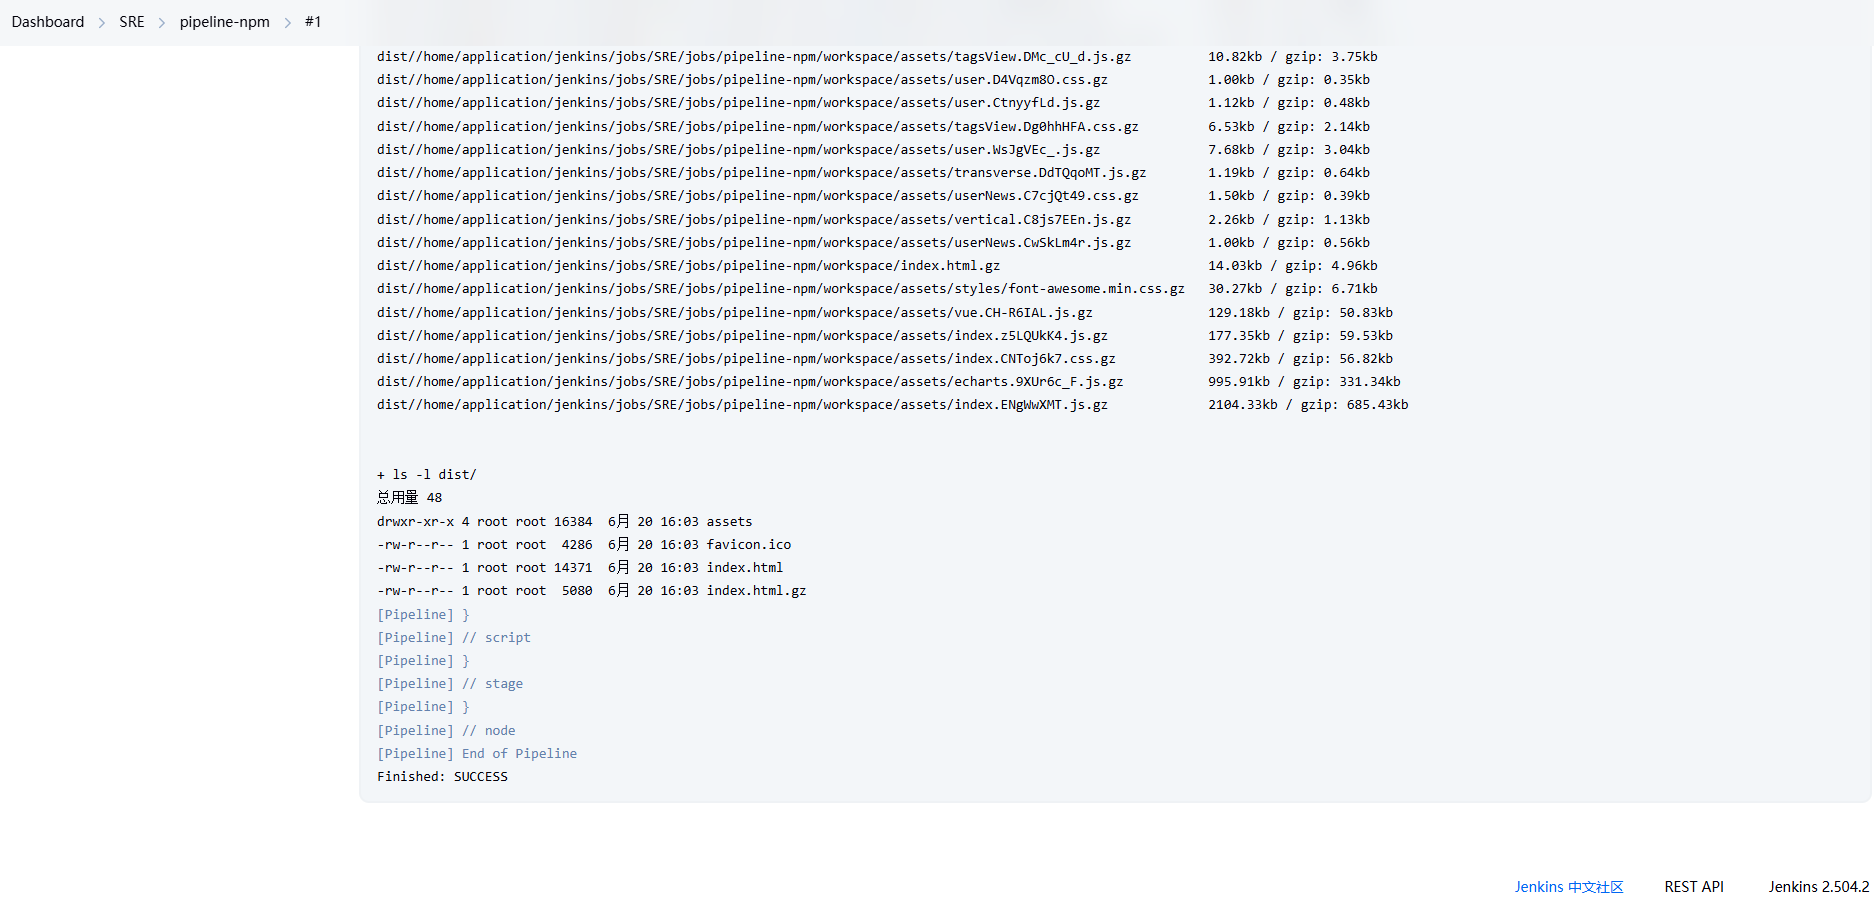
Task: Click the assets directory listing entry
Action: [729, 522]
